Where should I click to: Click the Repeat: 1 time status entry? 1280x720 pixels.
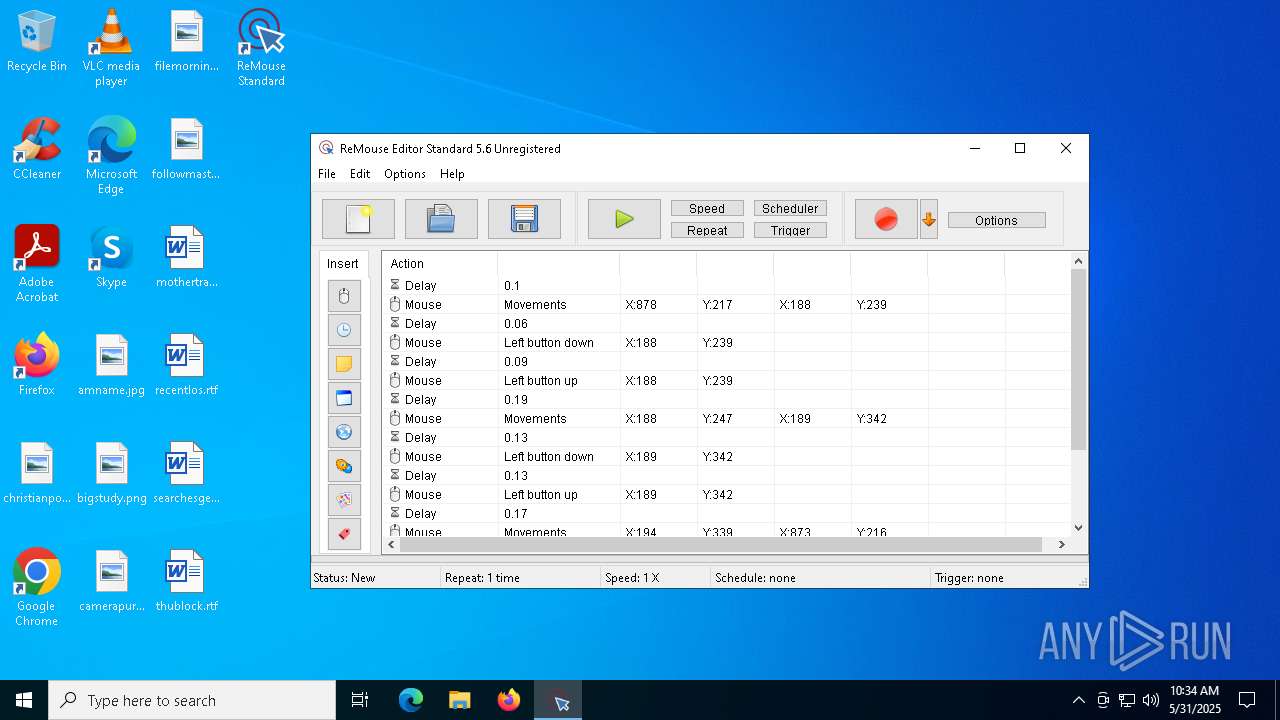[520, 578]
